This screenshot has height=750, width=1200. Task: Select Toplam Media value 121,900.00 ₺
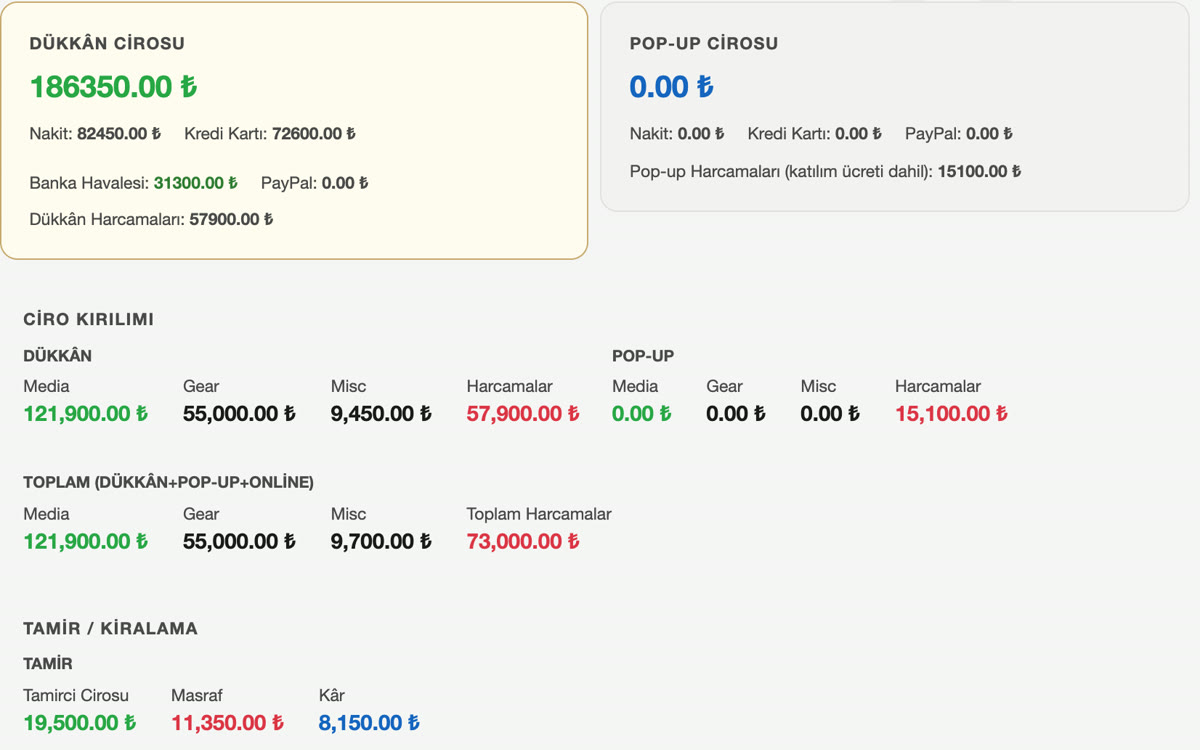tap(86, 541)
